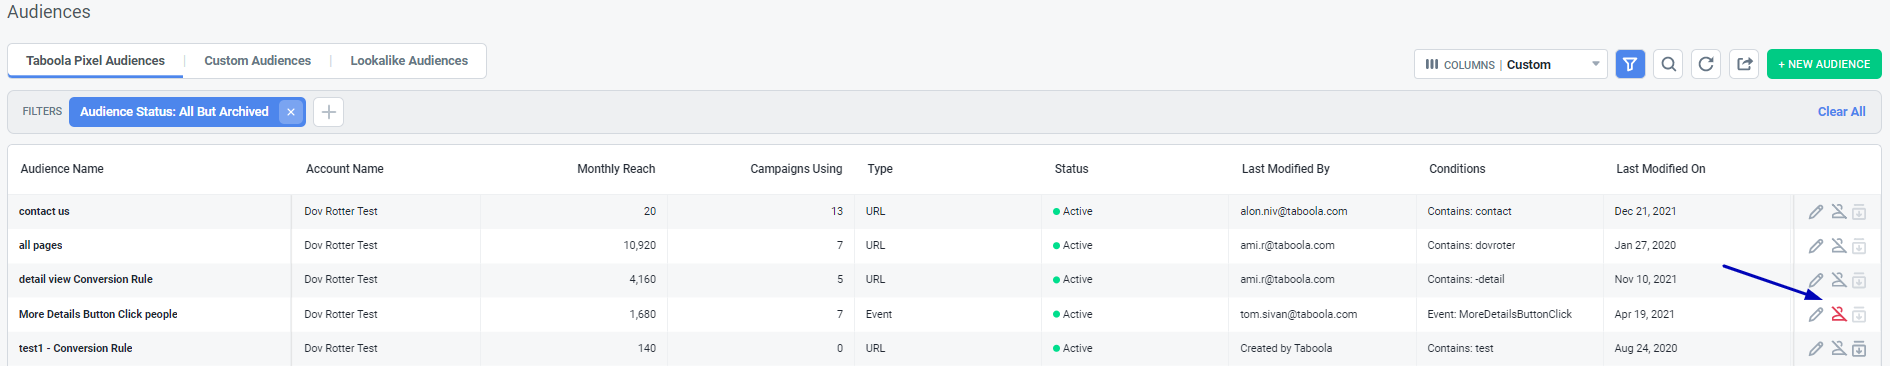1890x366 pixels.
Task: Remove Audience Status filter chip
Action: click(291, 112)
